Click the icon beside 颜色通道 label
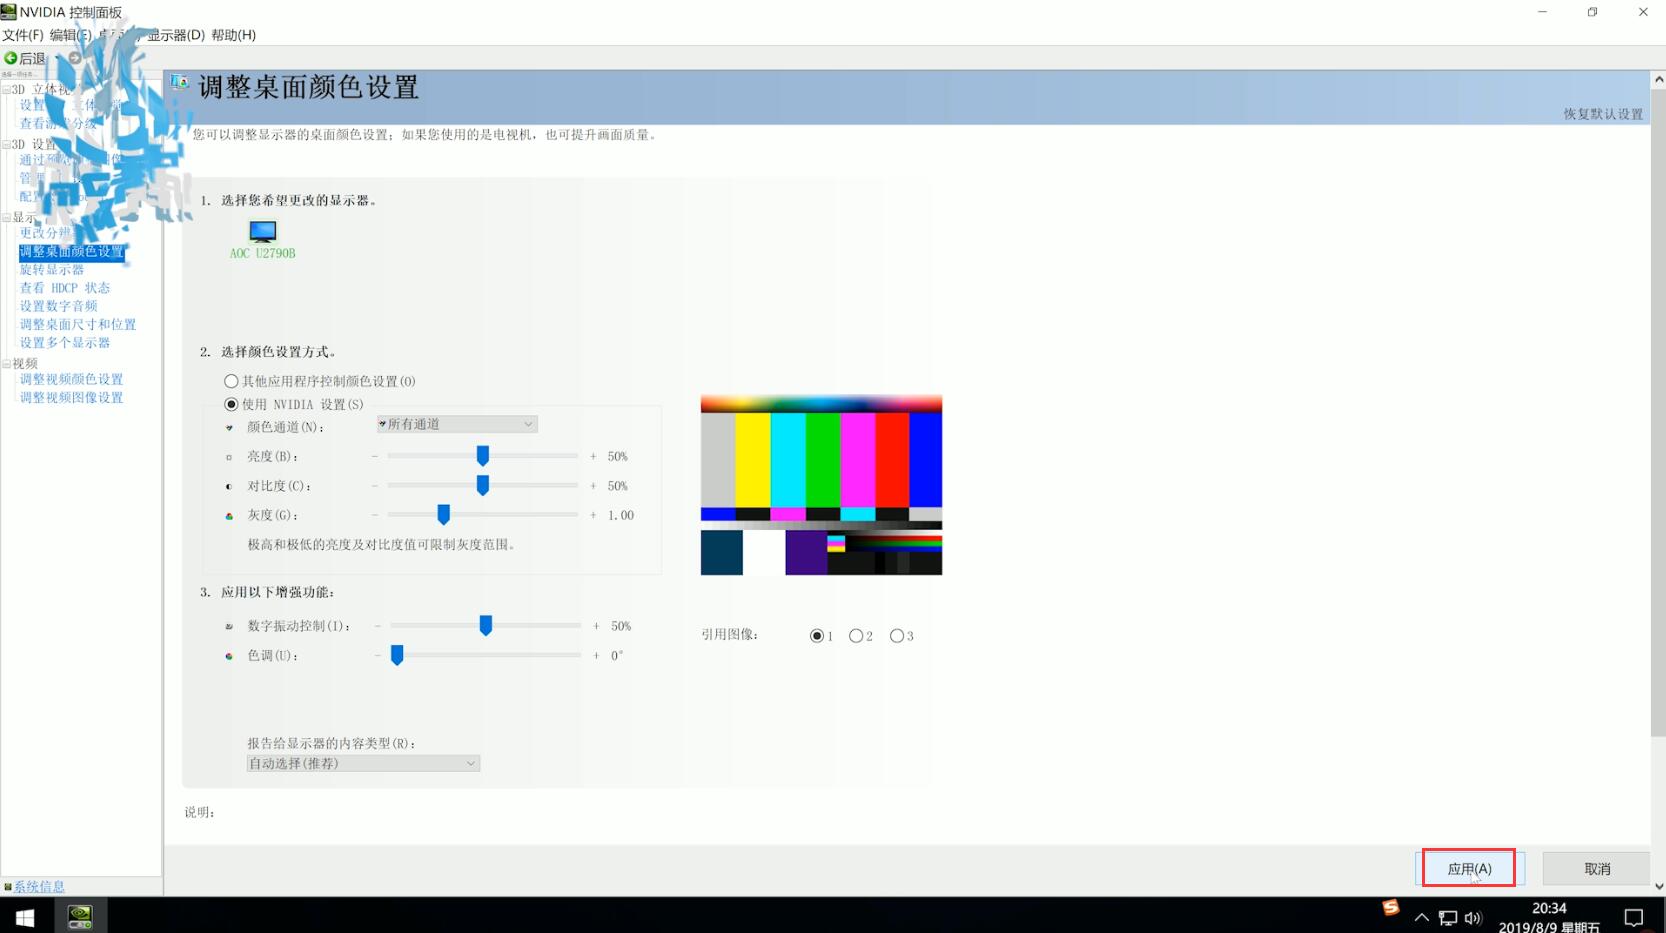 point(229,428)
